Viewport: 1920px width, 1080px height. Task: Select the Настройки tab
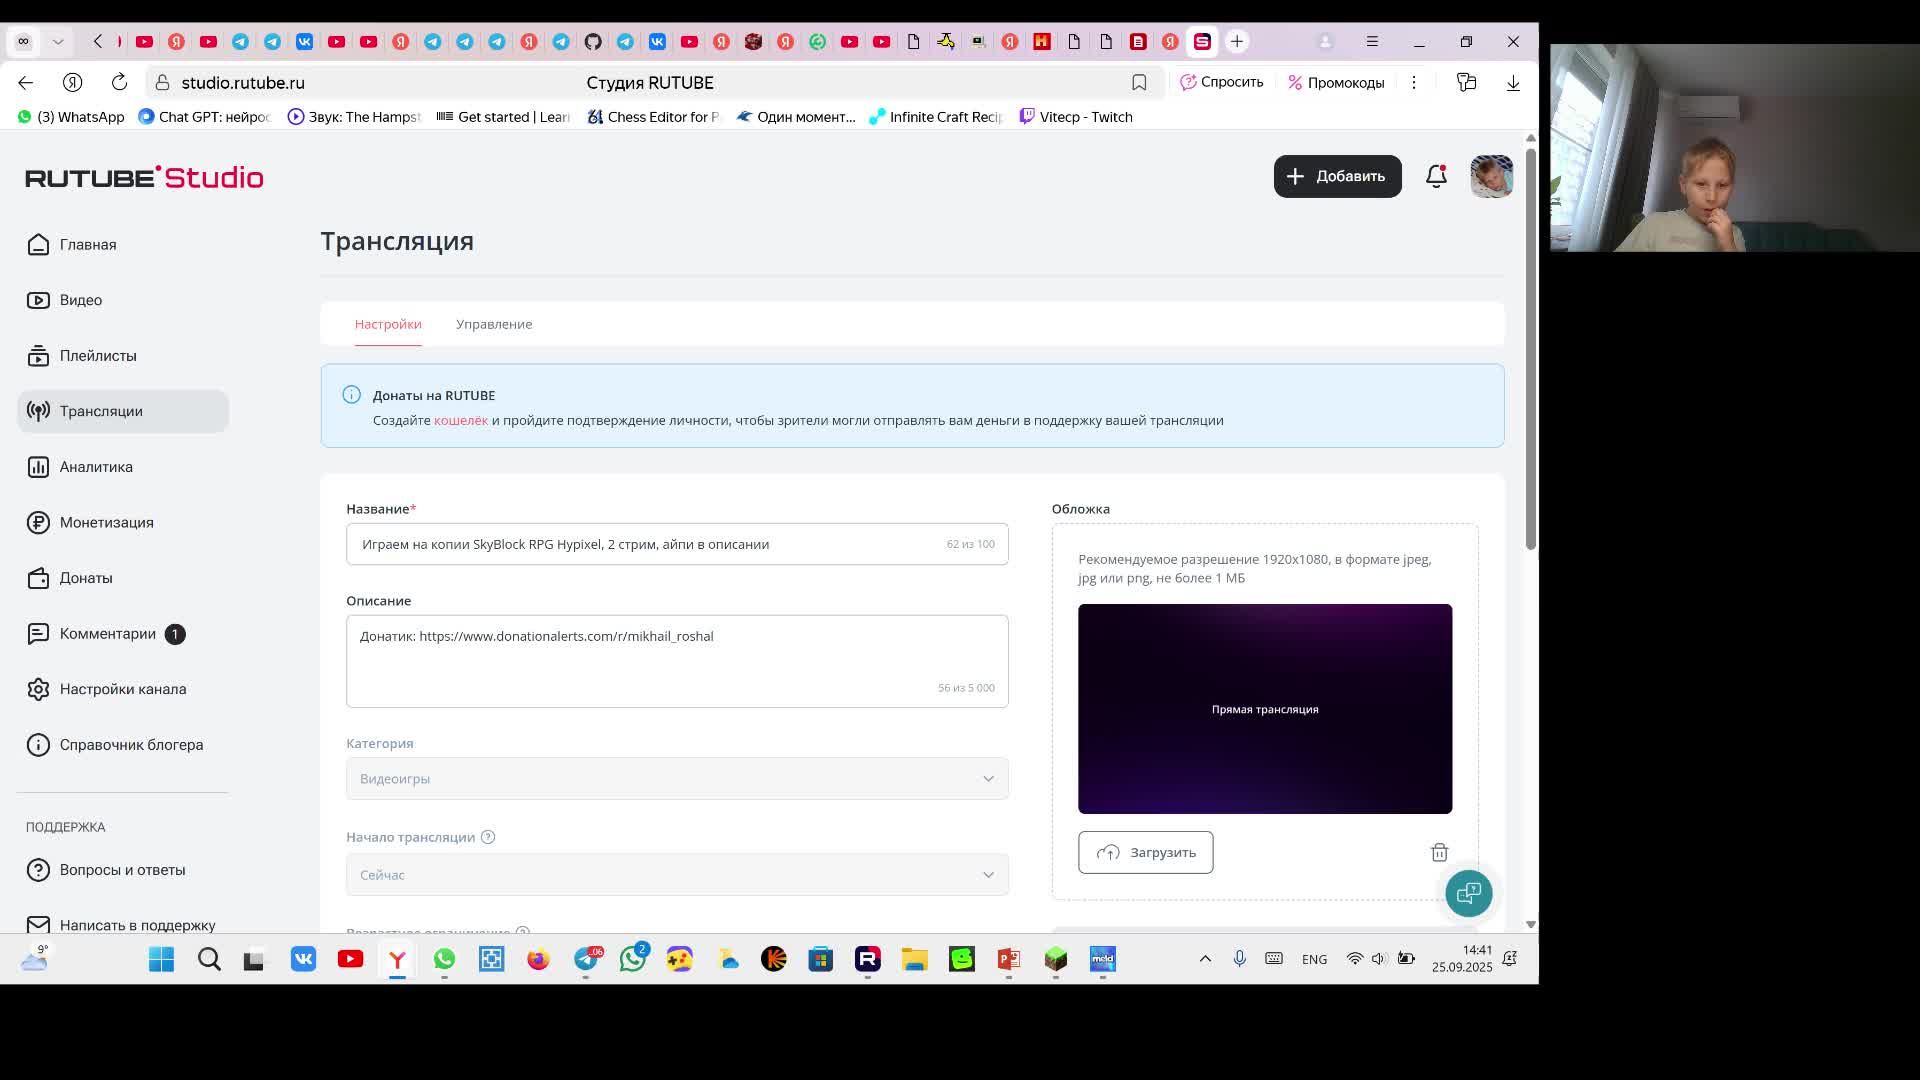point(388,324)
